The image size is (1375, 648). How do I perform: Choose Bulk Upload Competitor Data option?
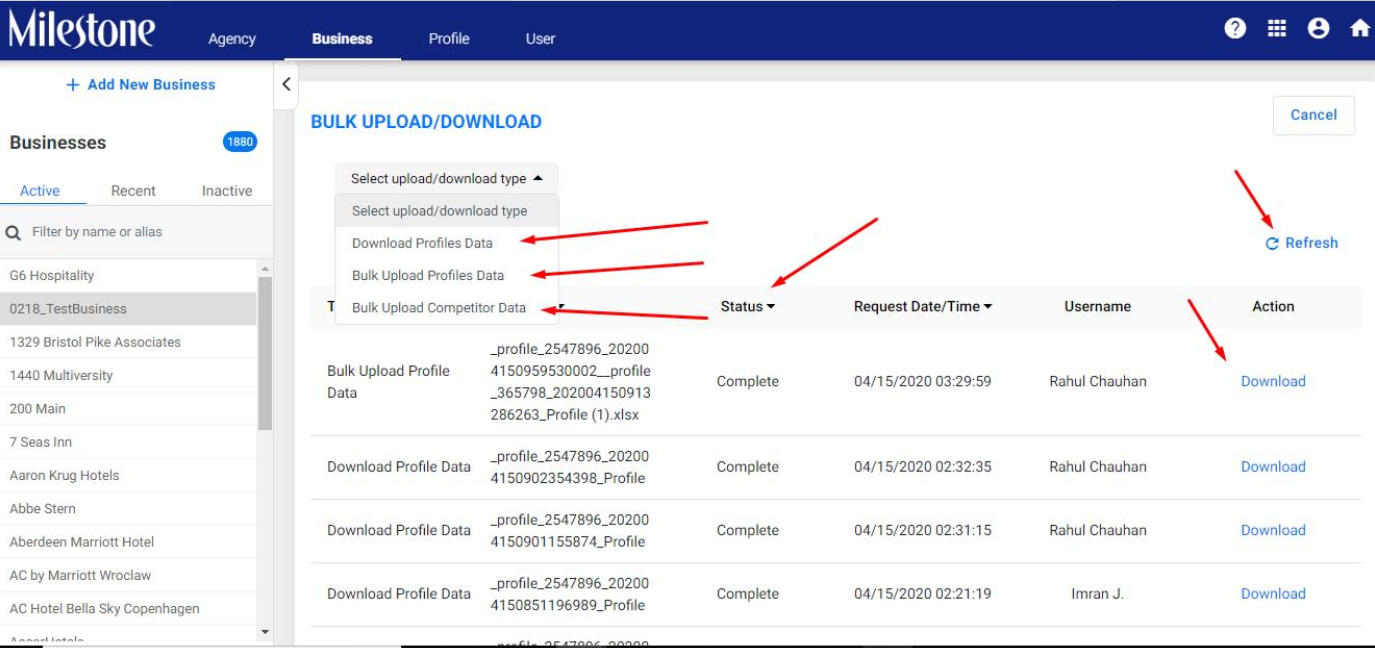tap(447, 308)
